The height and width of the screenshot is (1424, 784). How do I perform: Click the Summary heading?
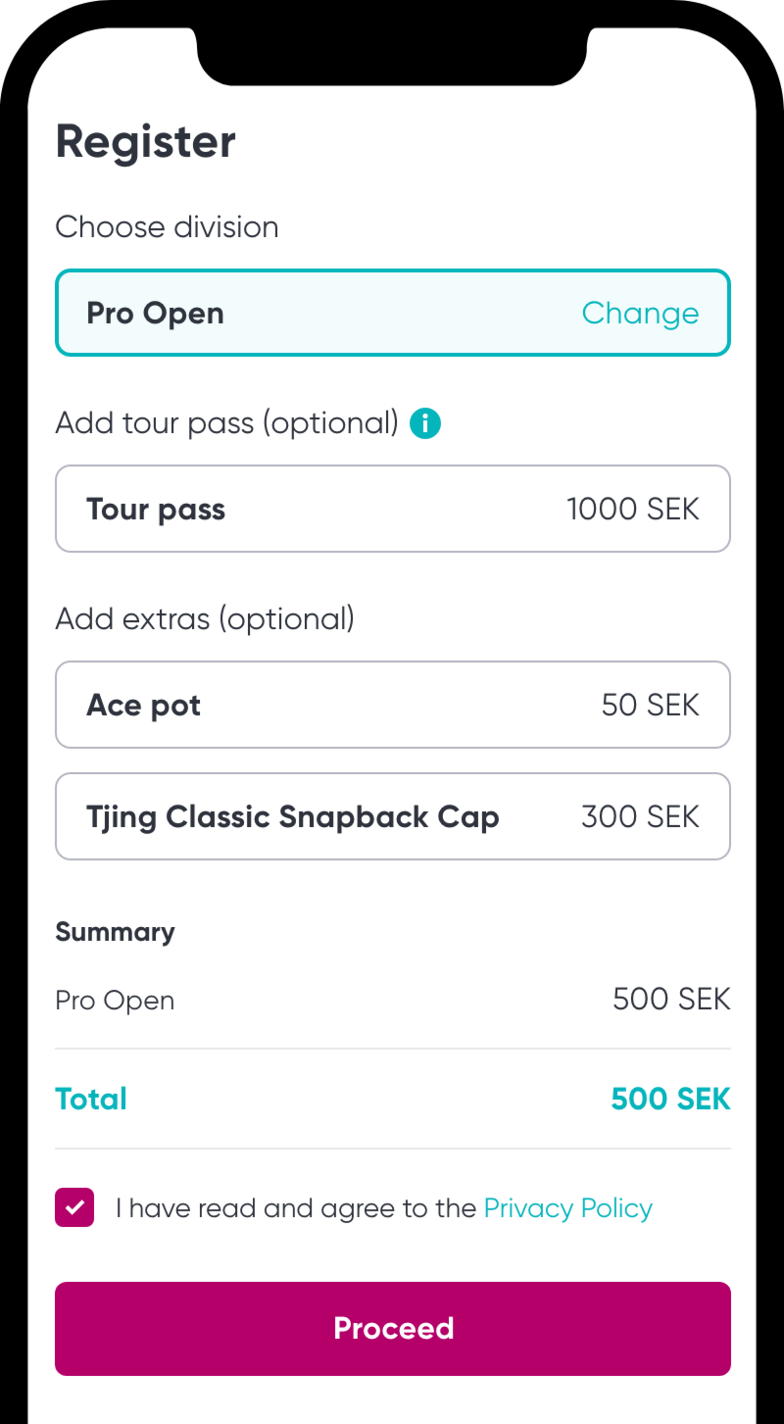[x=115, y=932]
